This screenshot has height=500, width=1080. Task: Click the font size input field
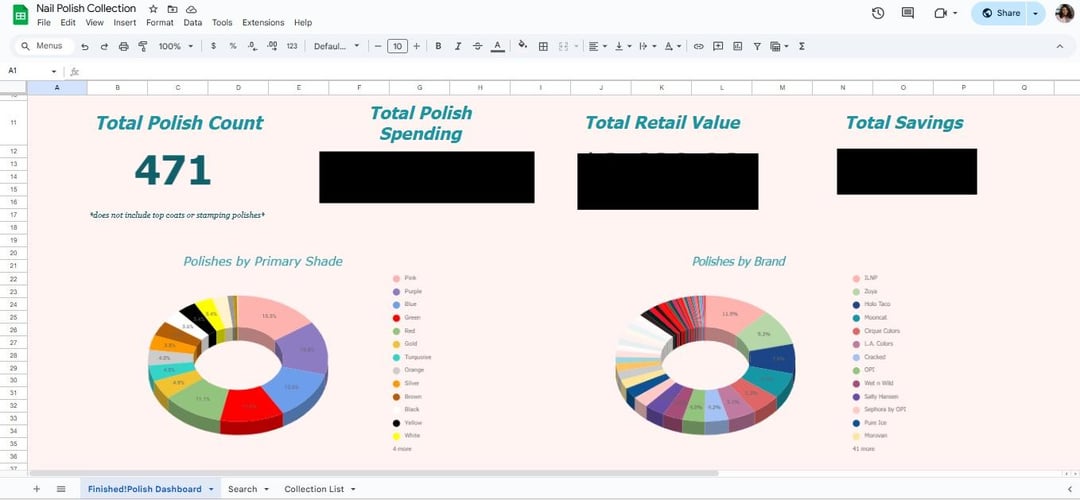point(397,46)
